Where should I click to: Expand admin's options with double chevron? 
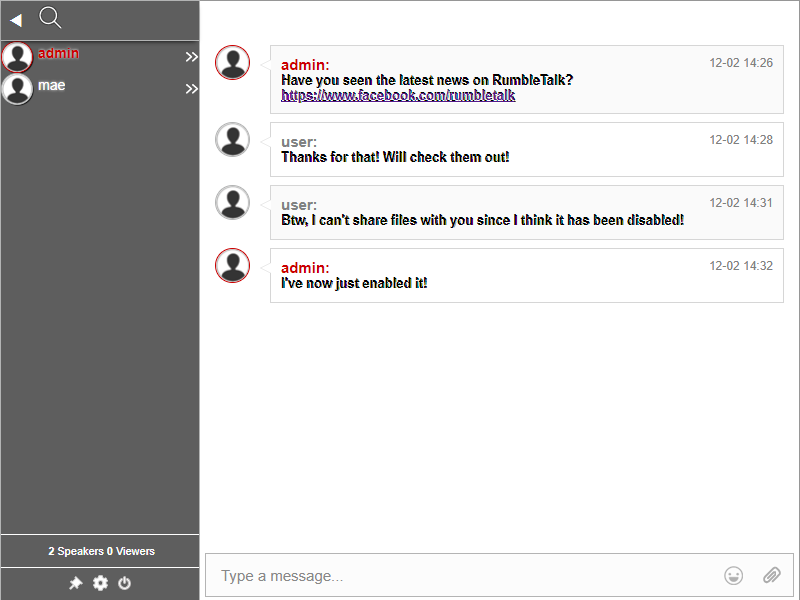pos(191,57)
